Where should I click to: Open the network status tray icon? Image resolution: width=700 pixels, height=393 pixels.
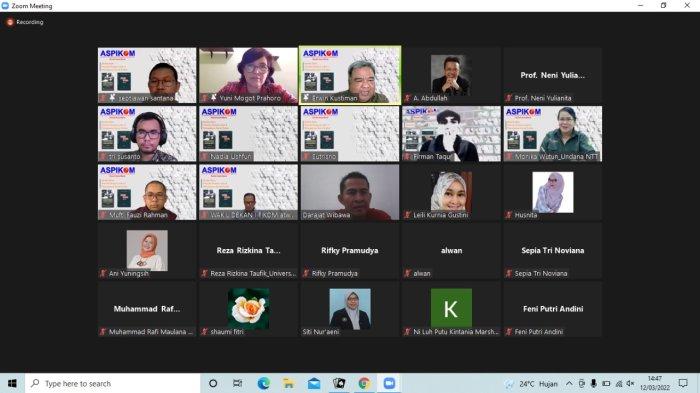(619, 383)
